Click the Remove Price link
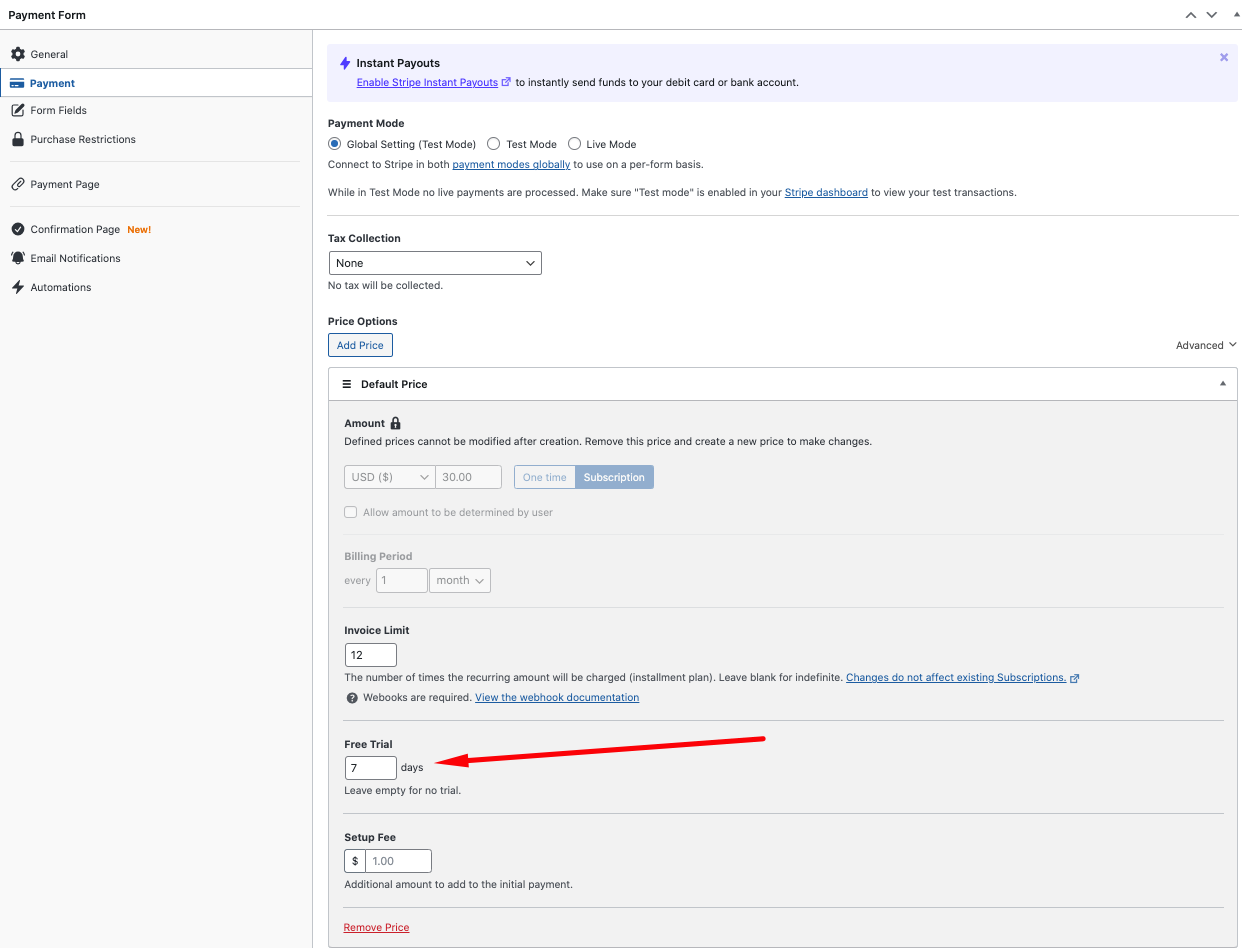 tap(376, 927)
